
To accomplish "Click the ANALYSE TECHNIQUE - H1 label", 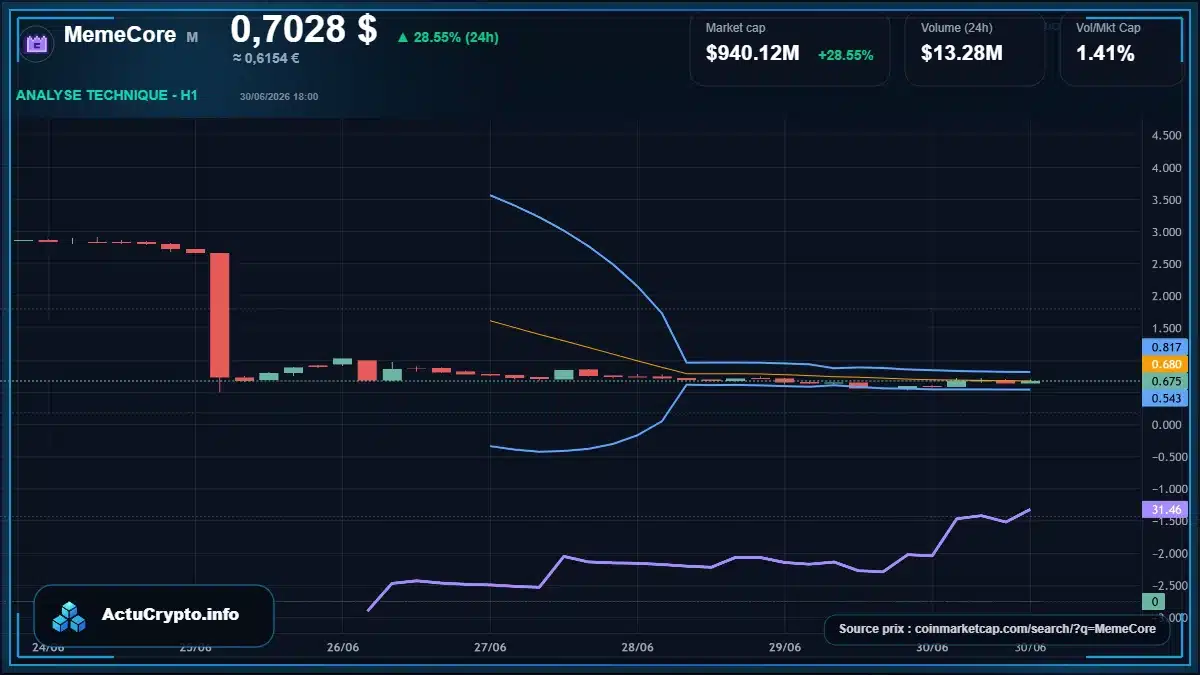I will [x=106, y=96].
